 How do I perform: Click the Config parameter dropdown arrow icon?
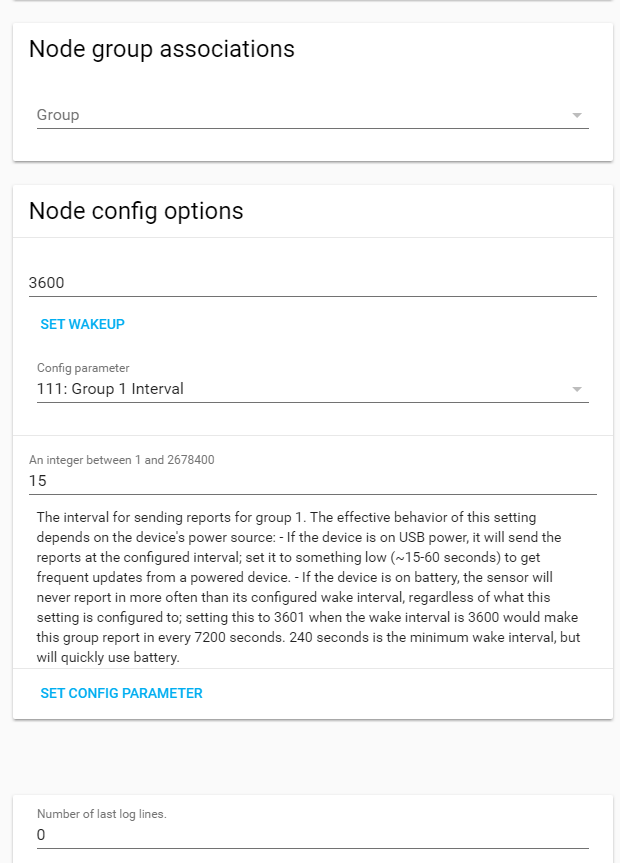(x=577, y=389)
